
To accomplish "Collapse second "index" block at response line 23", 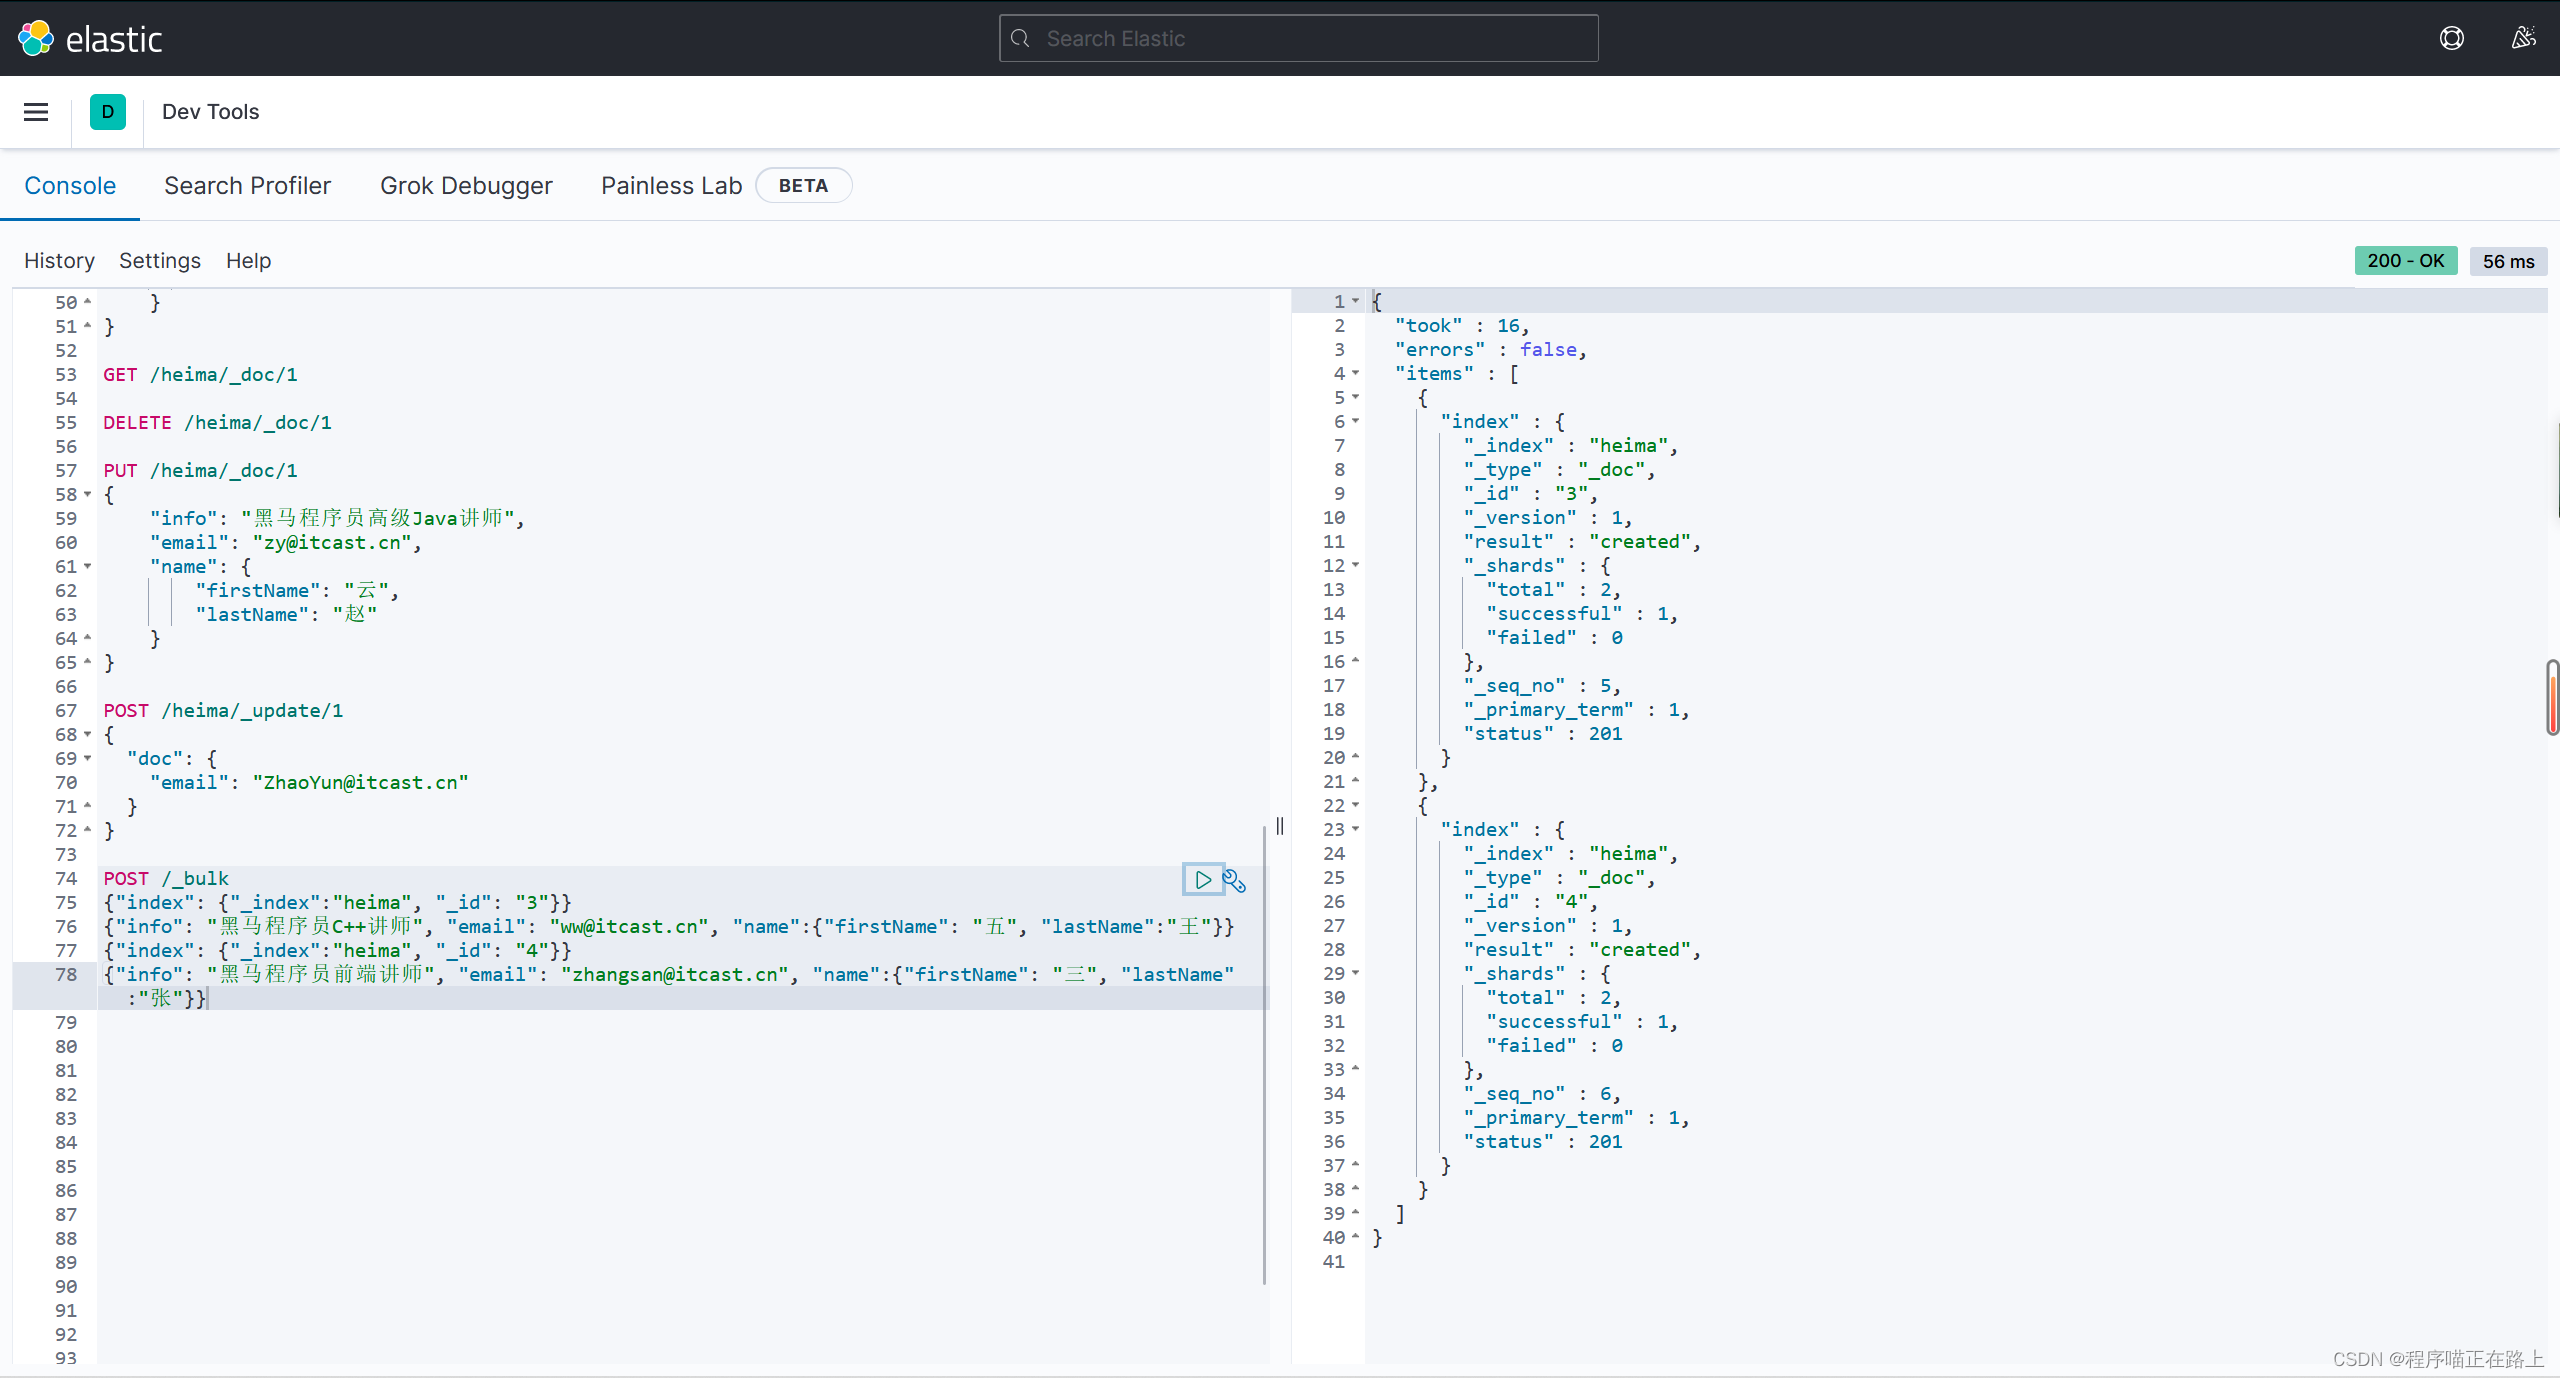I will point(1356,830).
